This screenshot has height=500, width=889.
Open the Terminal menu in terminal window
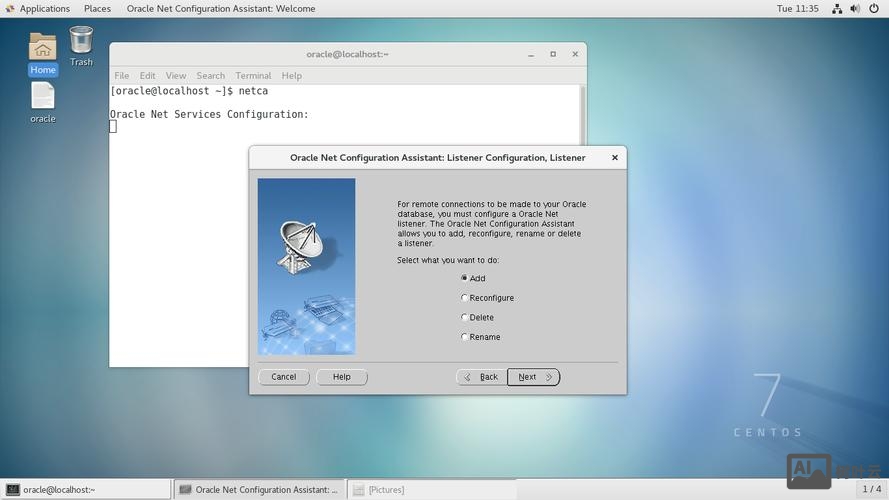(253, 75)
